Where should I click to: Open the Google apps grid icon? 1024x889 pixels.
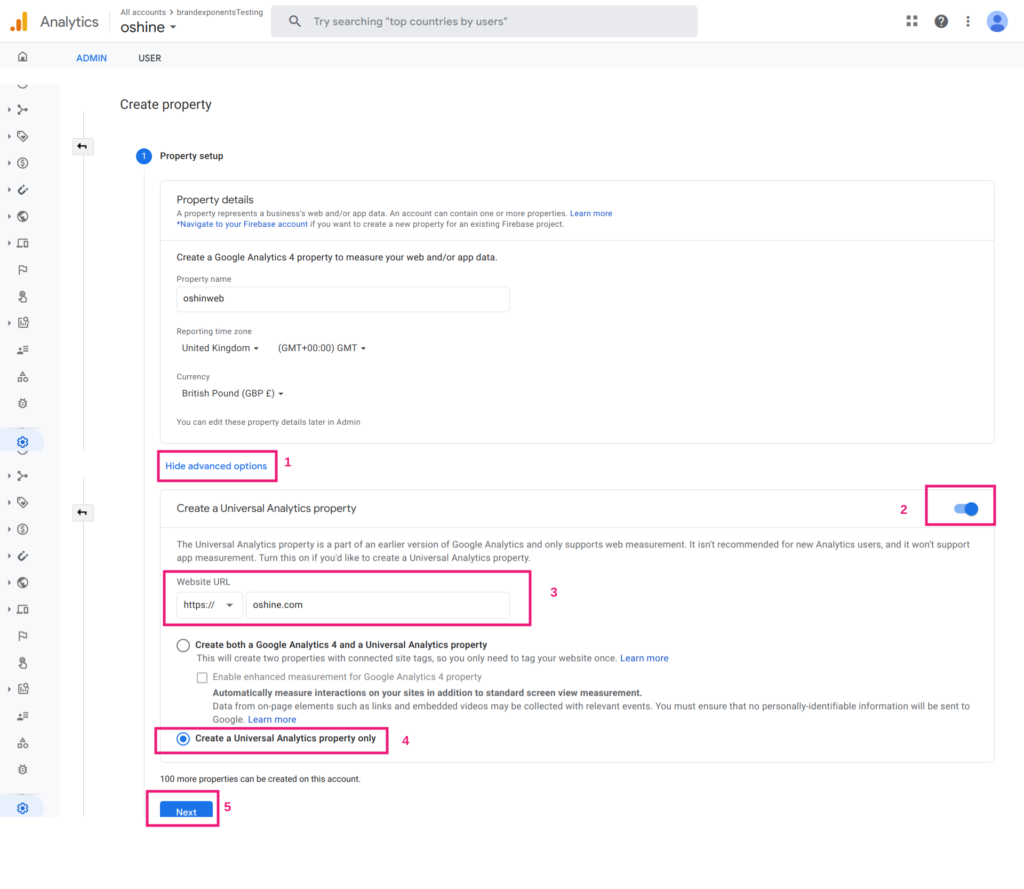[911, 20]
